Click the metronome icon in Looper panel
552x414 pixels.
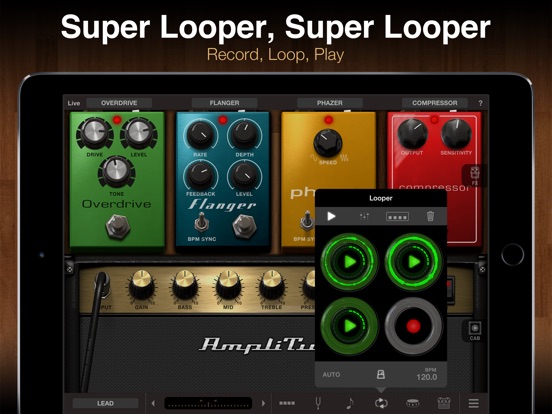point(381,375)
